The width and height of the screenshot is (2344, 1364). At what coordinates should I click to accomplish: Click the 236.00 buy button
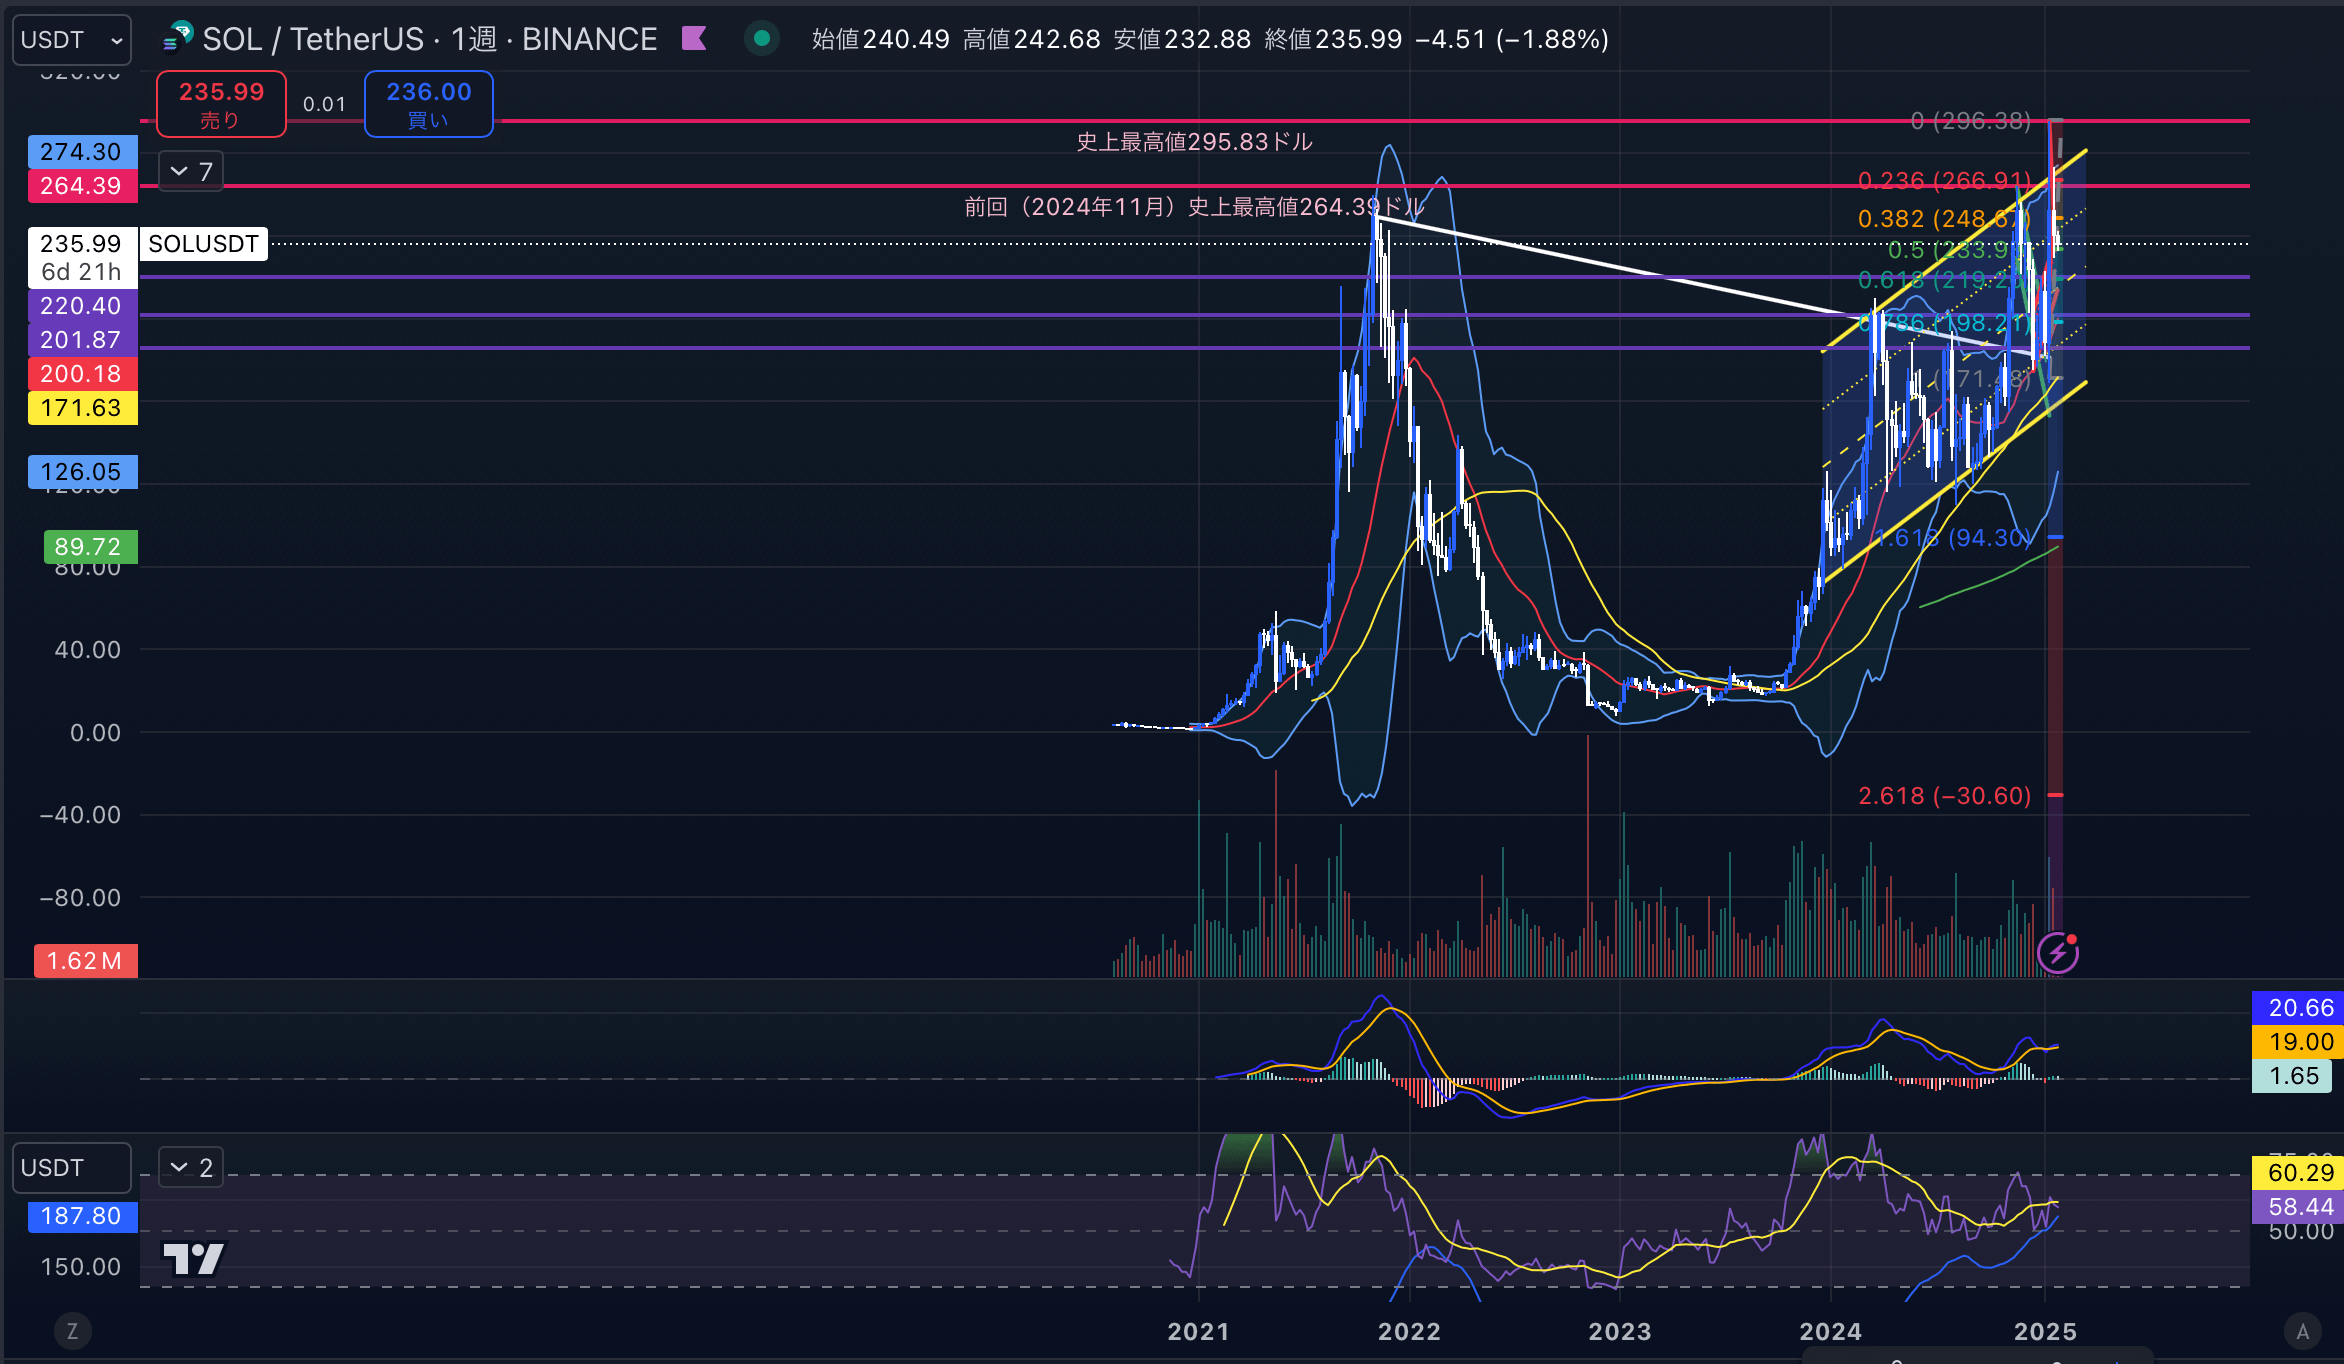(x=429, y=104)
